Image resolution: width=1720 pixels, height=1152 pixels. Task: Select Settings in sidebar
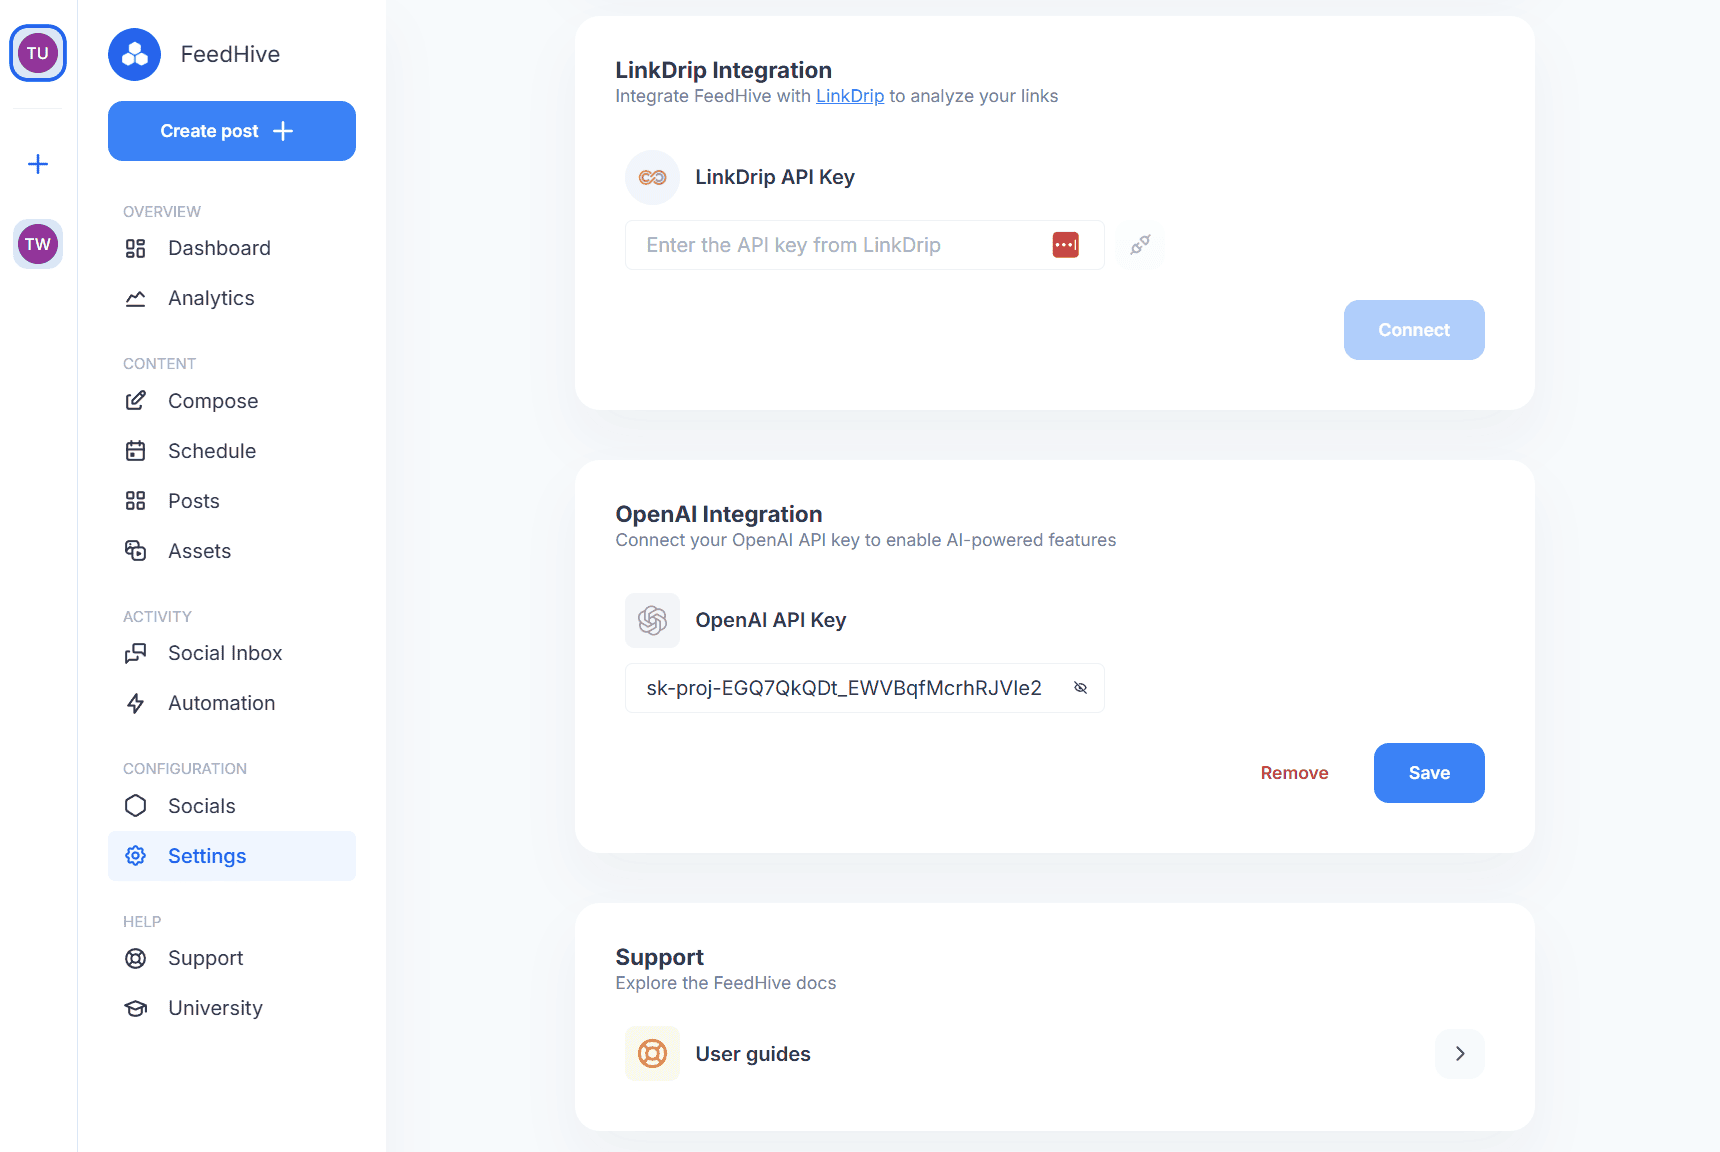click(x=232, y=856)
